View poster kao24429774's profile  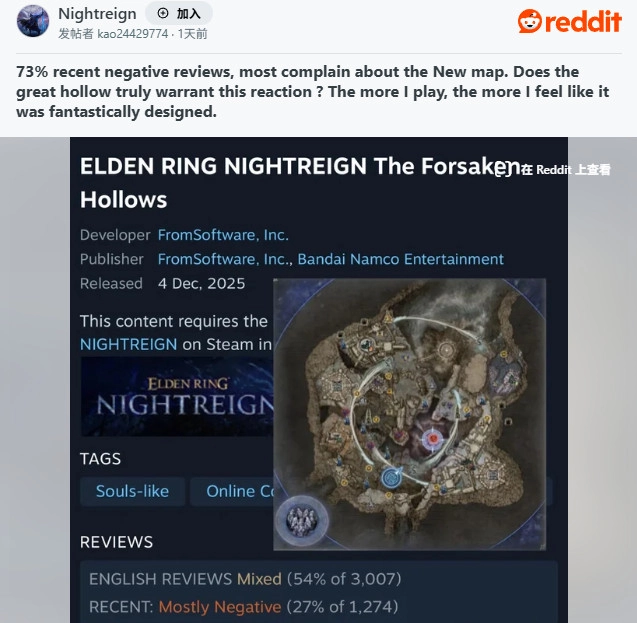(132, 34)
